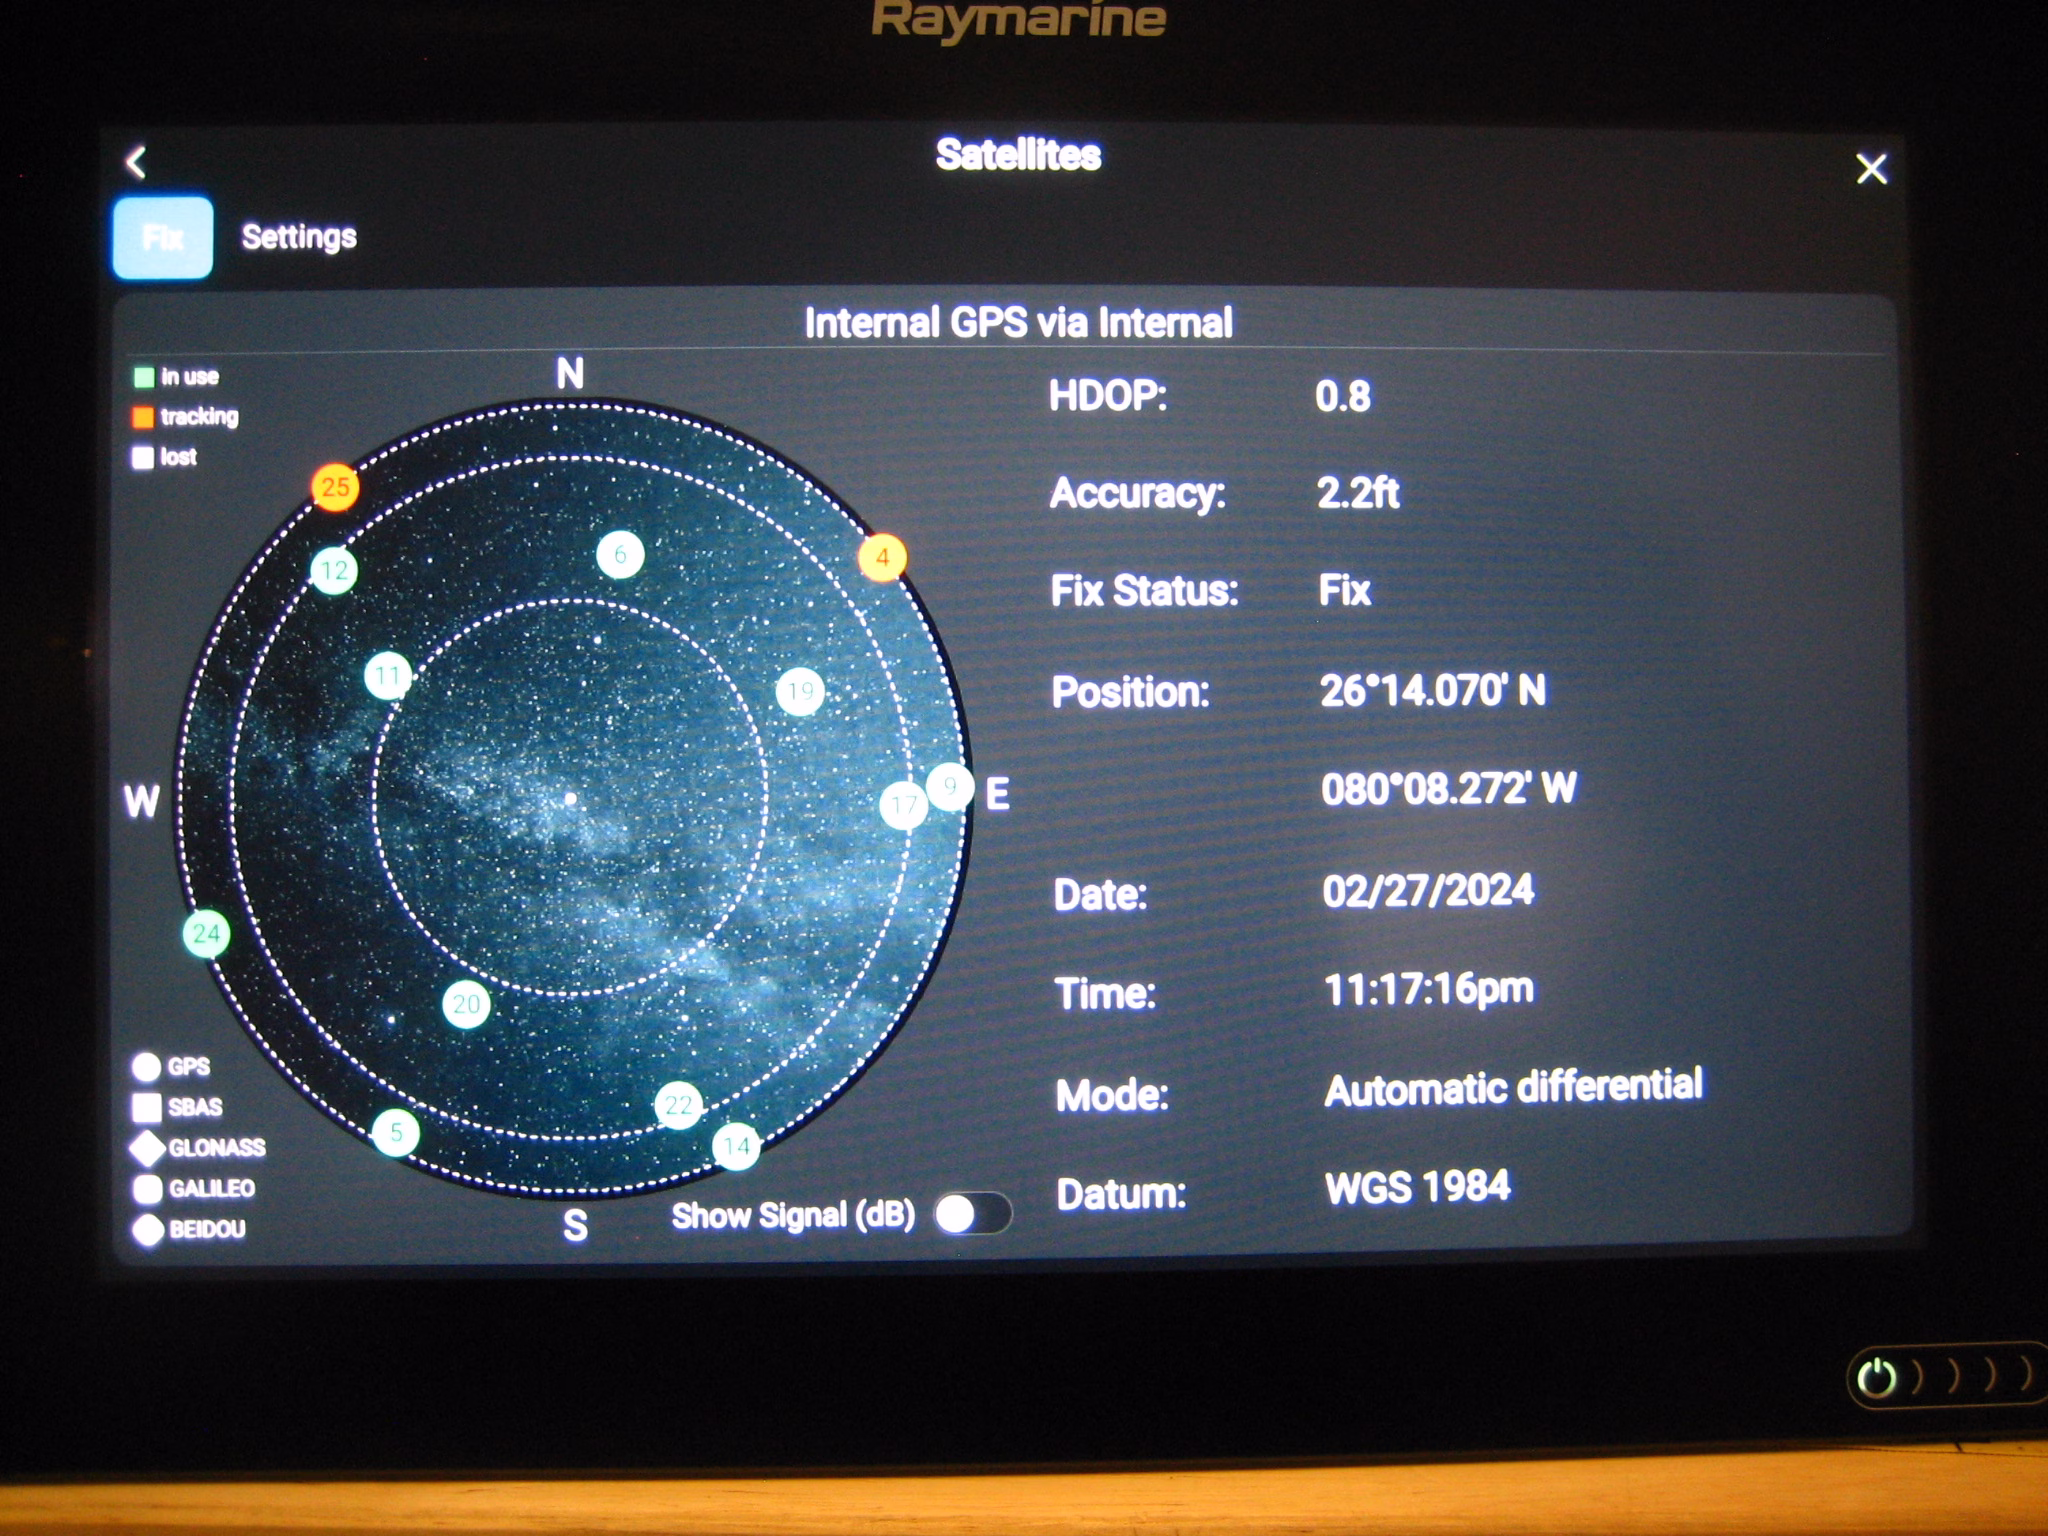Select satellite 20 marker

466,1004
